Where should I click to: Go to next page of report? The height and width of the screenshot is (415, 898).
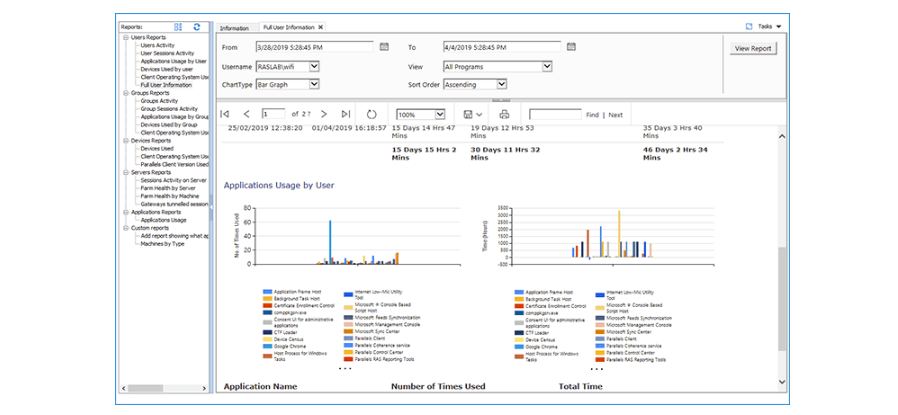[x=322, y=115]
